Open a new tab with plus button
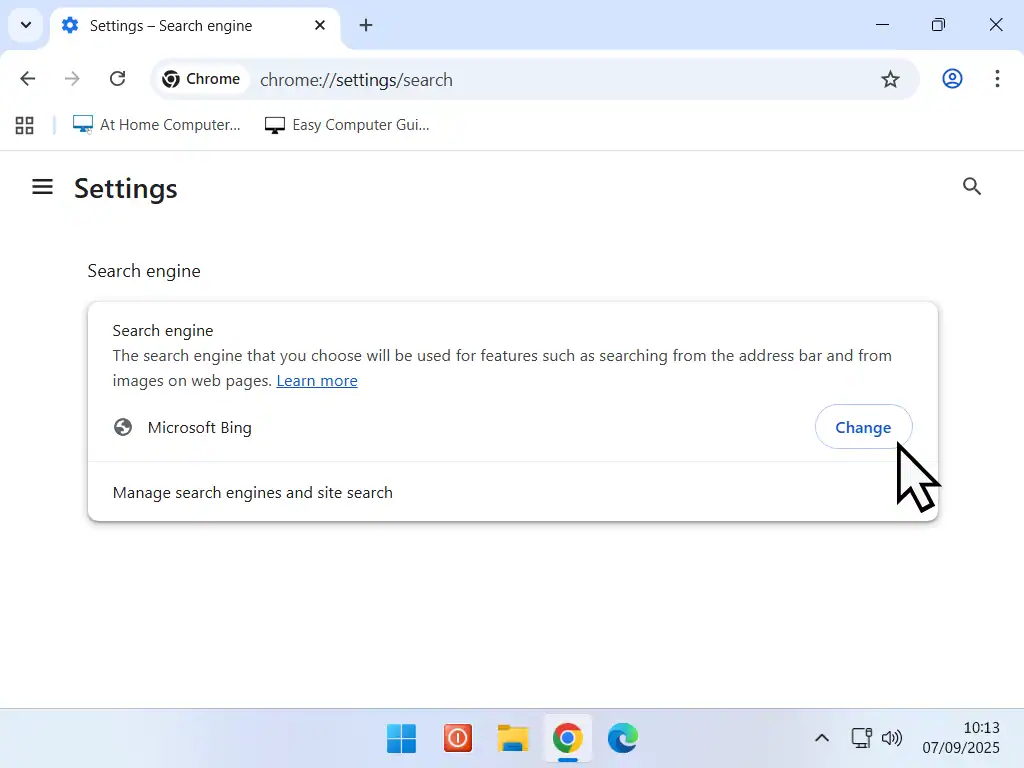 pyautogui.click(x=366, y=25)
